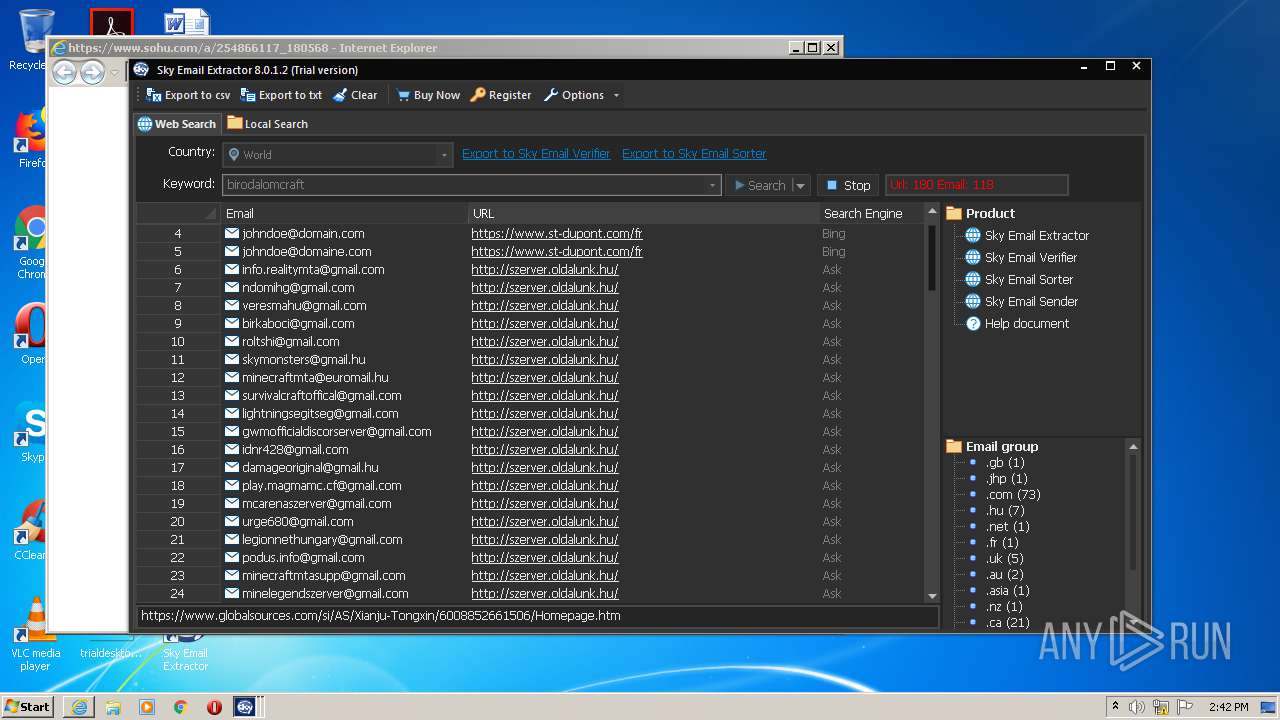This screenshot has height=720, width=1280.
Task: Switch to Sky Email Extractor taskbar button
Action: point(245,707)
